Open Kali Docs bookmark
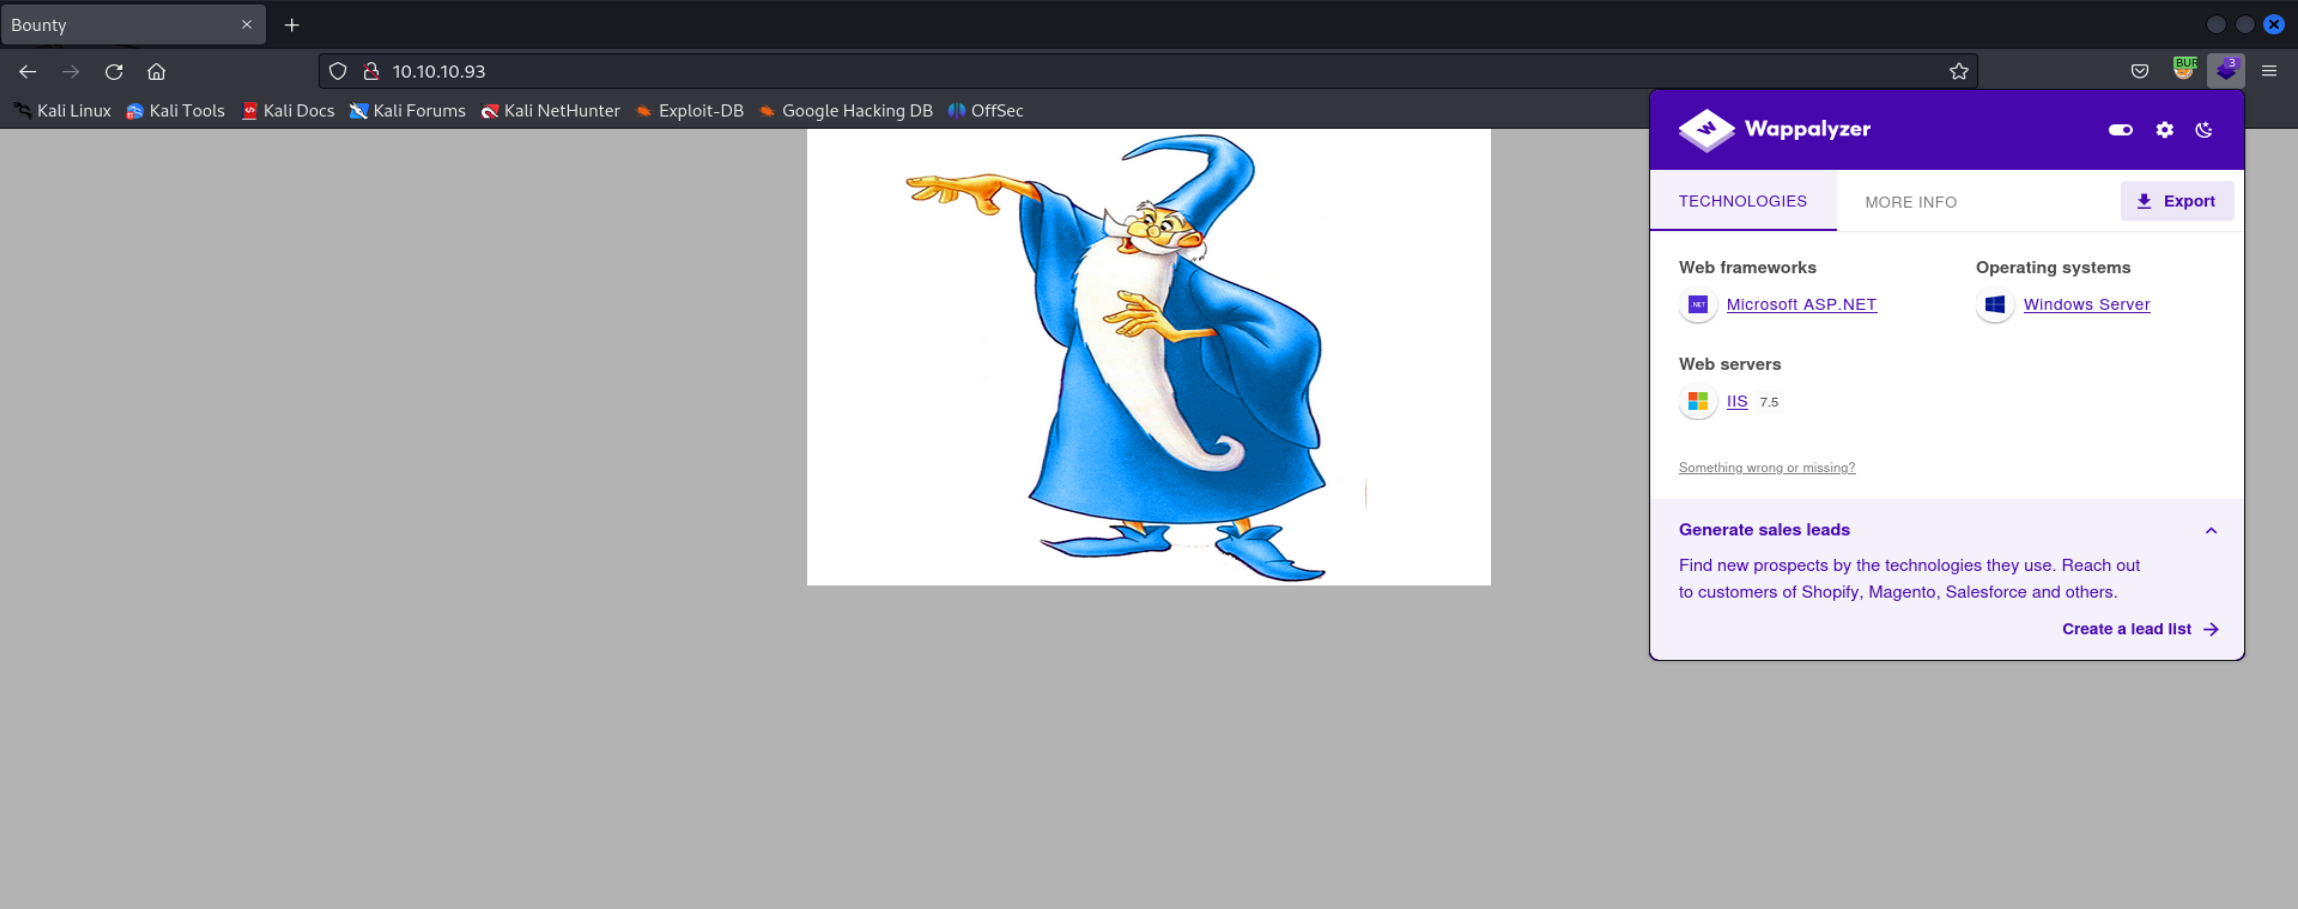The image size is (2298, 909). 288,111
